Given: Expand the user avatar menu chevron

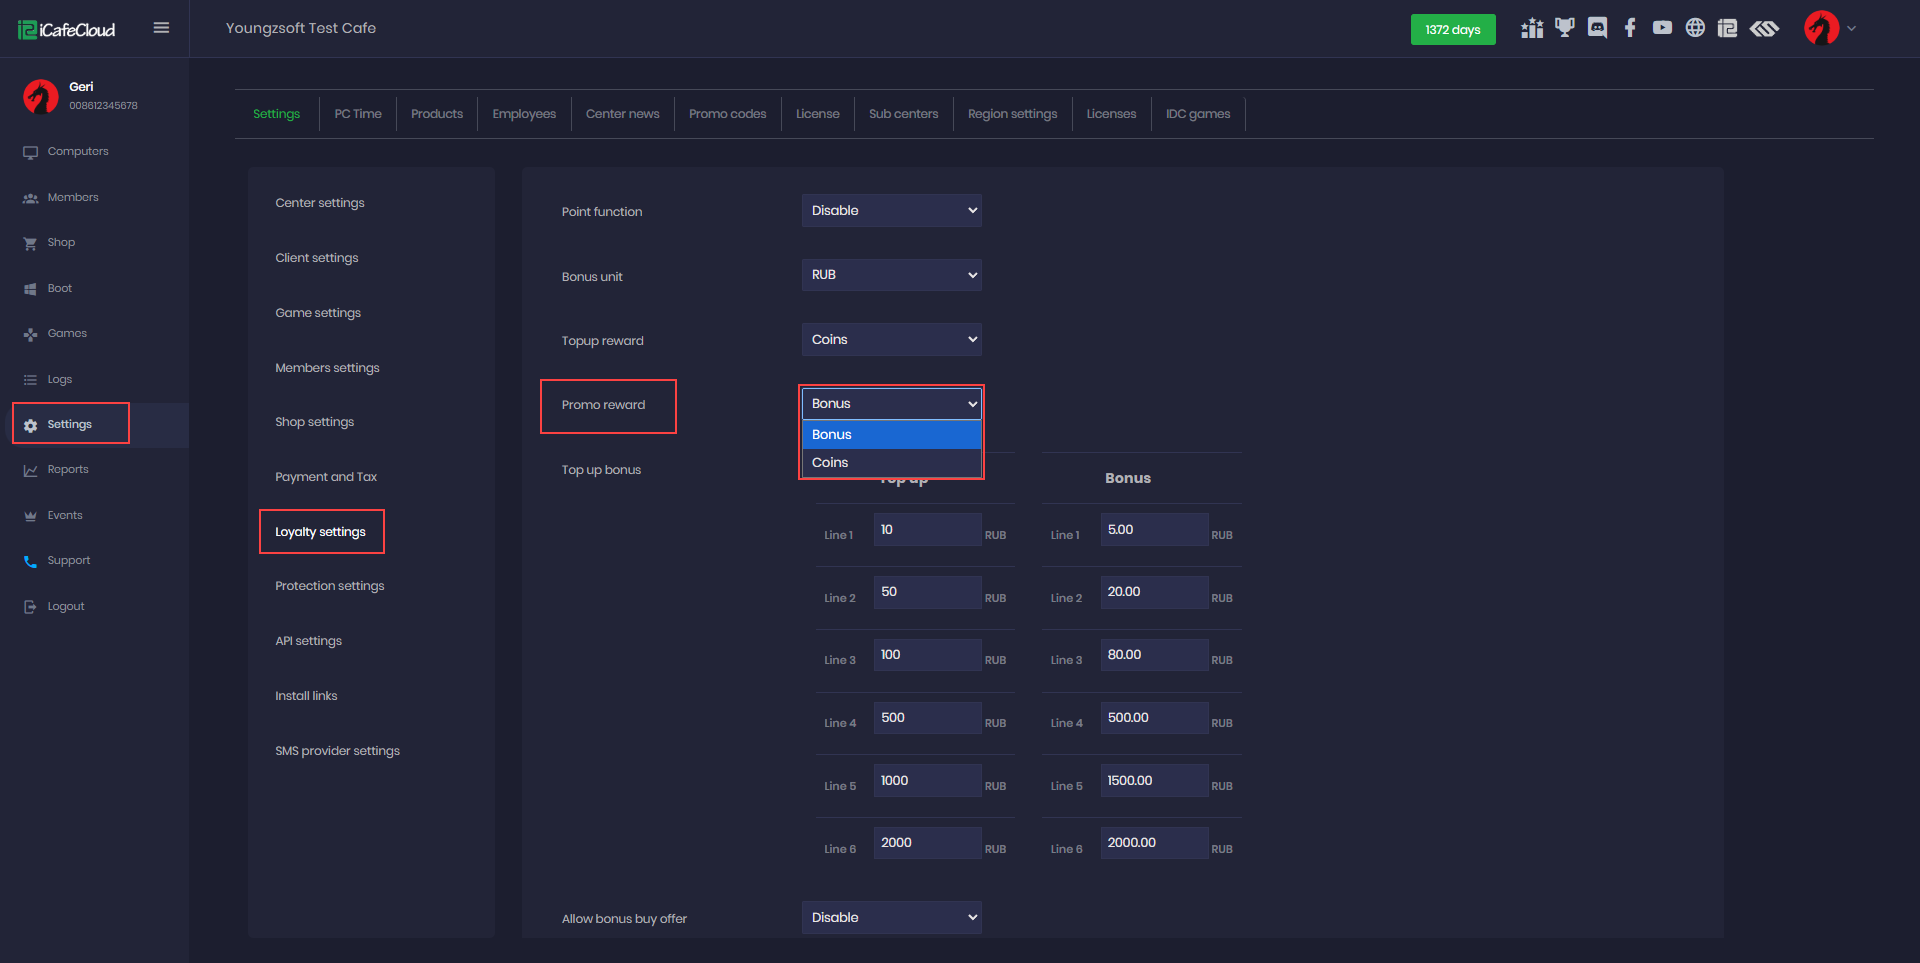Looking at the screenshot, I should tap(1851, 28).
